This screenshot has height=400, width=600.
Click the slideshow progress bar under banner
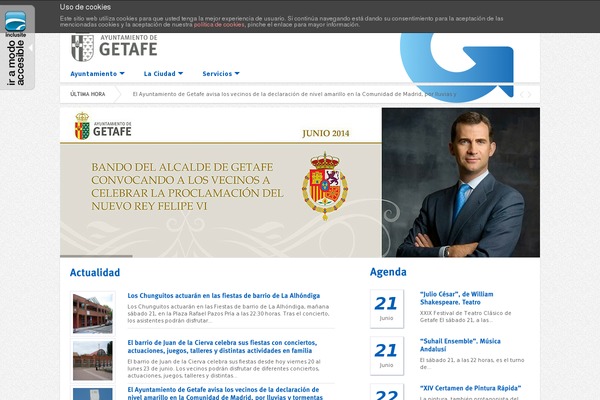(x=96, y=256)
